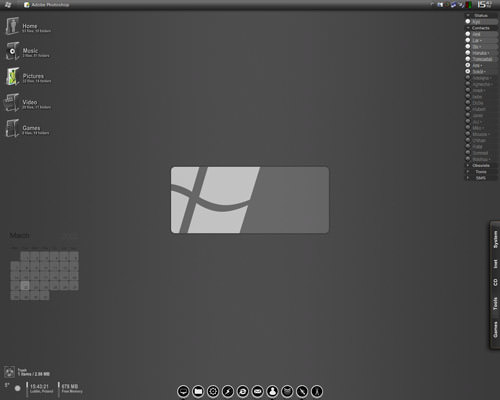Click the Adobe Photoshop taskbar button
The height and width of the screenshot is (400, 500).
(x=47, y=5)
